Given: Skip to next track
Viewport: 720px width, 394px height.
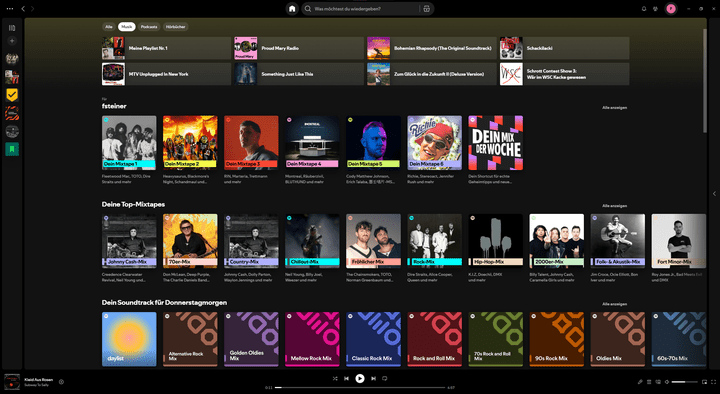Looking at the screenshot, I should pyautogui.click(x=373, y=378).
